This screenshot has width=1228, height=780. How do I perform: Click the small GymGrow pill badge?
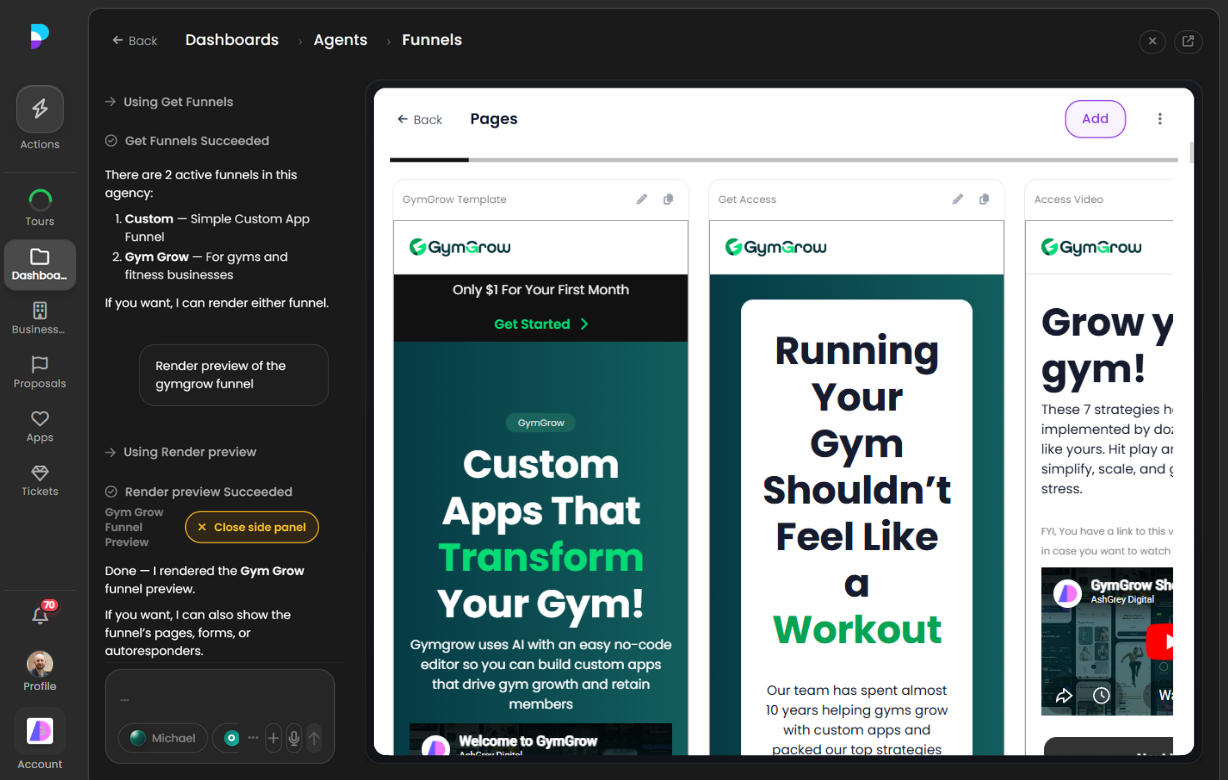[541, 423]
